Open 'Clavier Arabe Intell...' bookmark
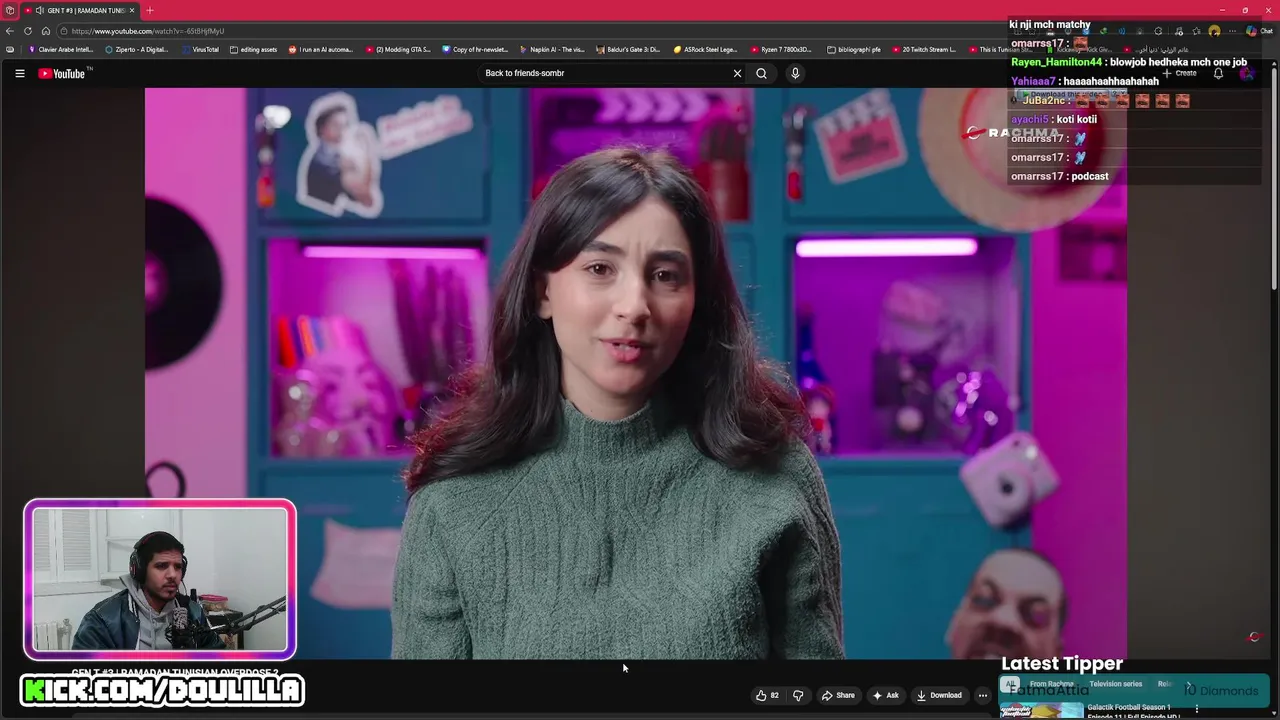The image size is (1280, 720). coord(60,49)
